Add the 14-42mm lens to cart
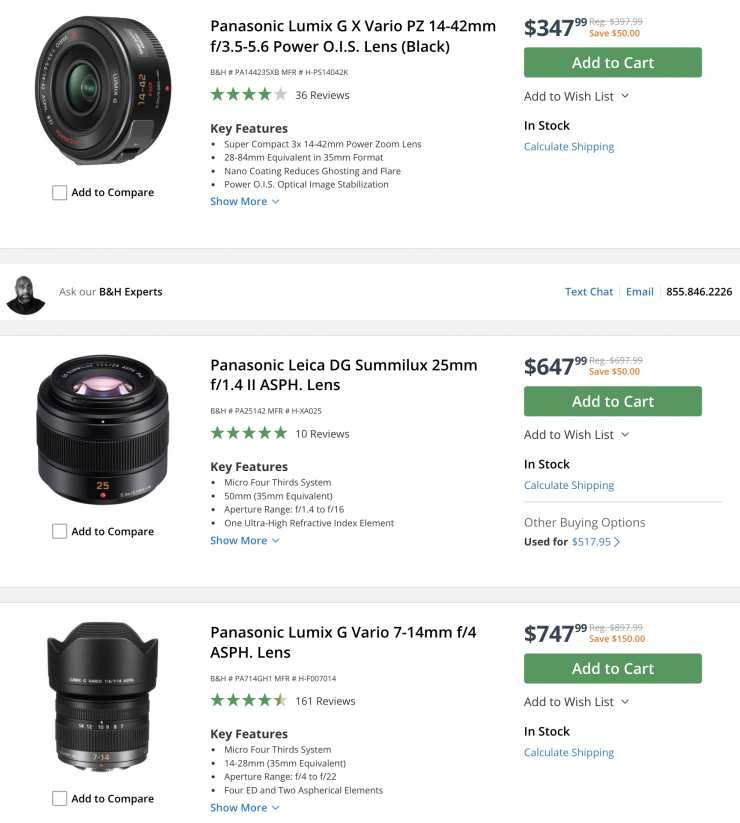The width and height of the screenshot is (740, 823). tap(612, 62)
